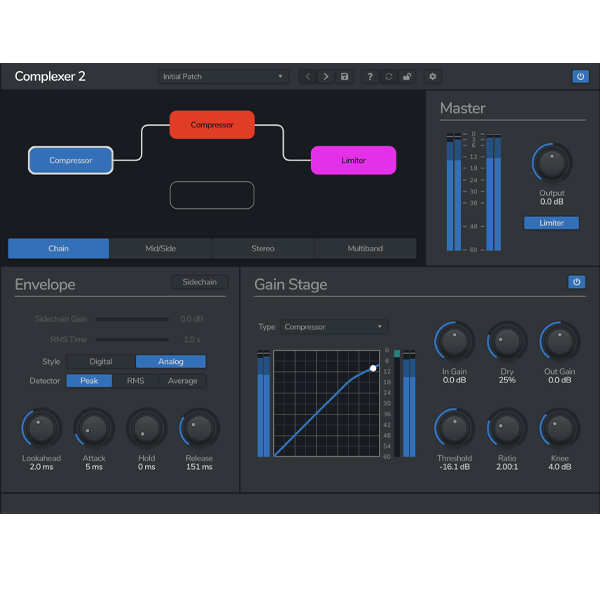Click the Knee knob
This screenshot has width=600, height=600.
[x=560, y=428]
